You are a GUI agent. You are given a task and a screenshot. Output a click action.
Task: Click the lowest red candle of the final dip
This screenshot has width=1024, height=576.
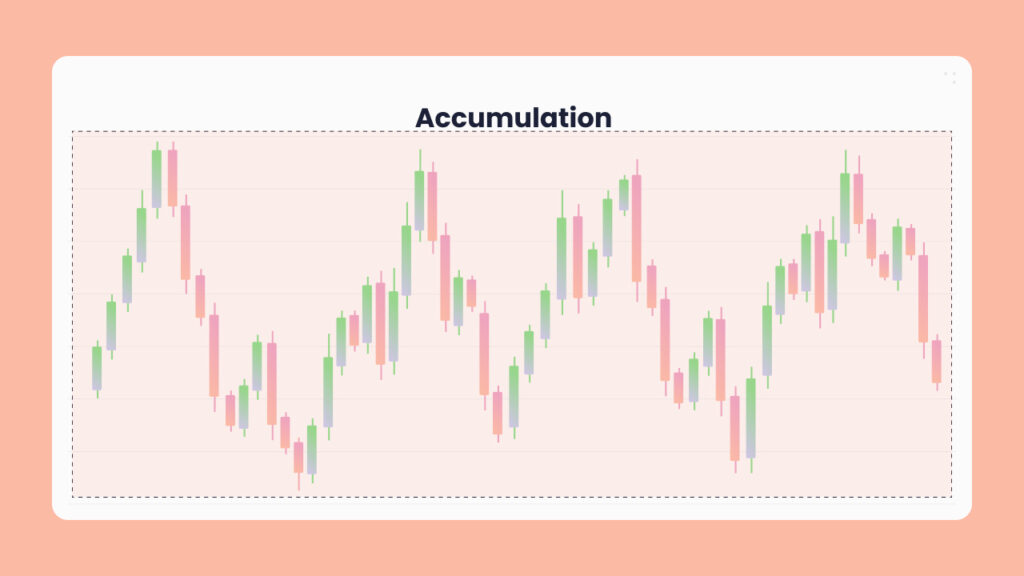[x=735, y=428]
